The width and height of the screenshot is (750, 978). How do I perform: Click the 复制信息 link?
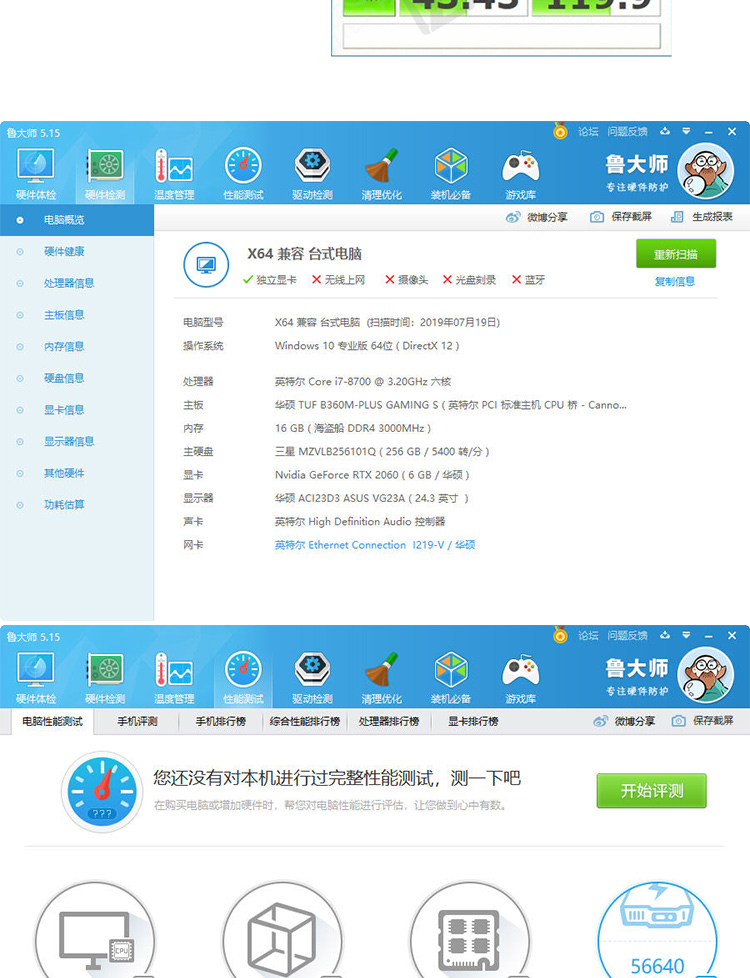675,281
